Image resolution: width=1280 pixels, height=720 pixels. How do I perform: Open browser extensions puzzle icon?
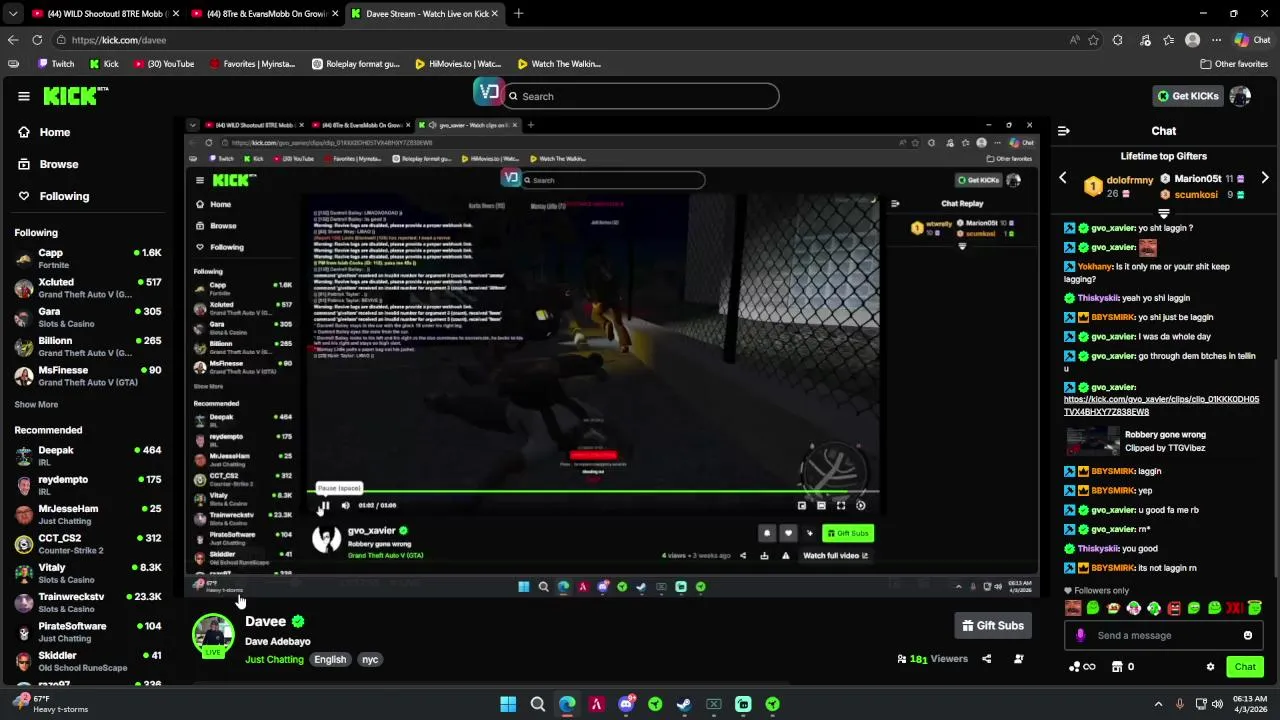coord(1118,40)
